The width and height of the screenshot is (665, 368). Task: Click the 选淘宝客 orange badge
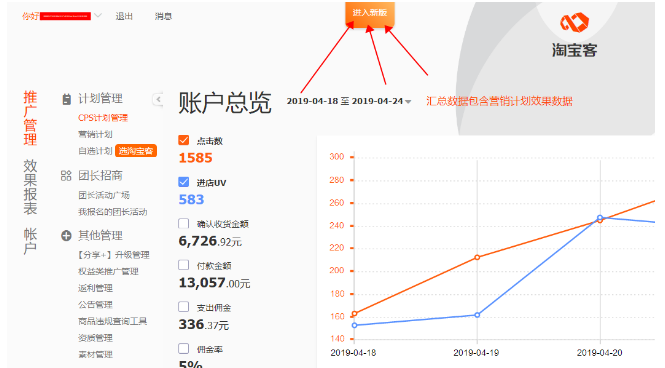point(136,151)
